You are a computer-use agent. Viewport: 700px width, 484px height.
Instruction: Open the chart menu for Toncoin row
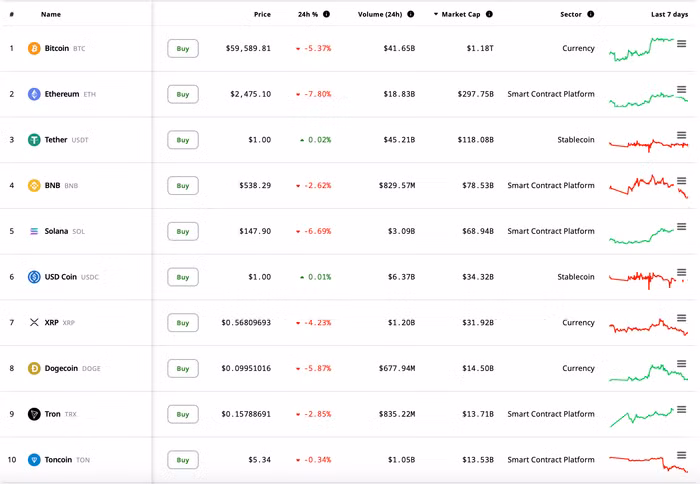[x=682, y=456]
